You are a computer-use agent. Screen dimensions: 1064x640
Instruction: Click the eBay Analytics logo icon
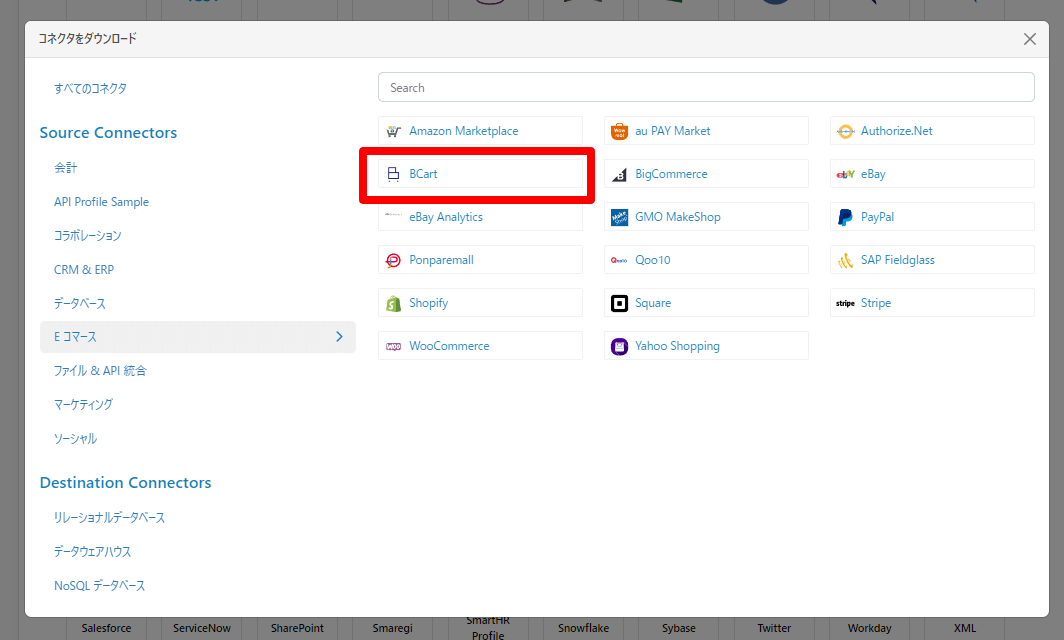pyautogui.click(x=394, y=215)
